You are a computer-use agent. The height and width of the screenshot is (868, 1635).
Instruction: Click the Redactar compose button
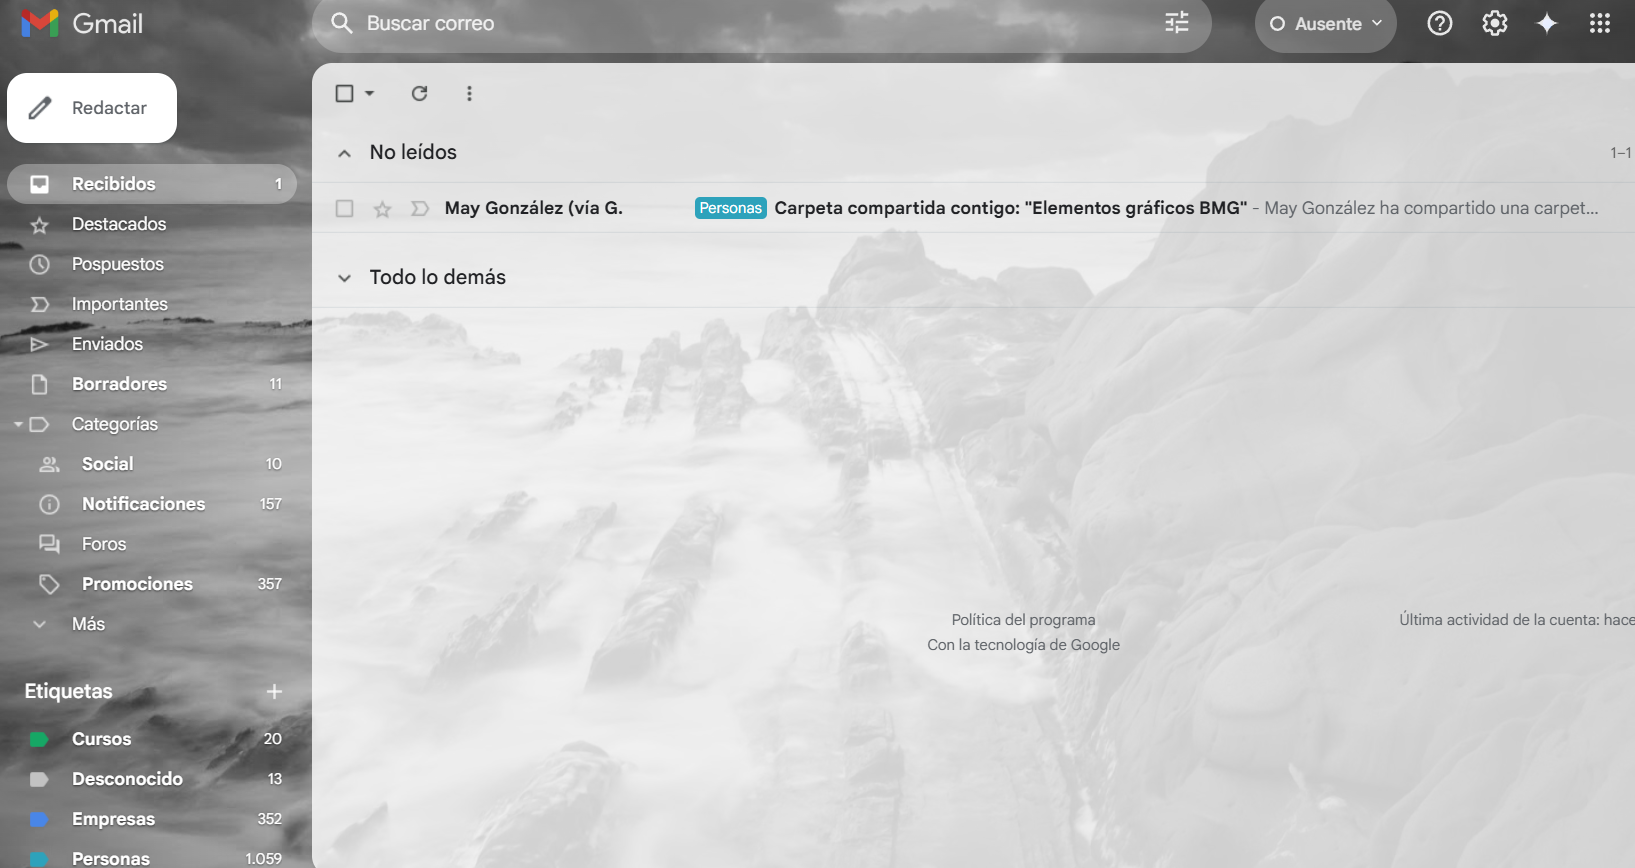92,108
